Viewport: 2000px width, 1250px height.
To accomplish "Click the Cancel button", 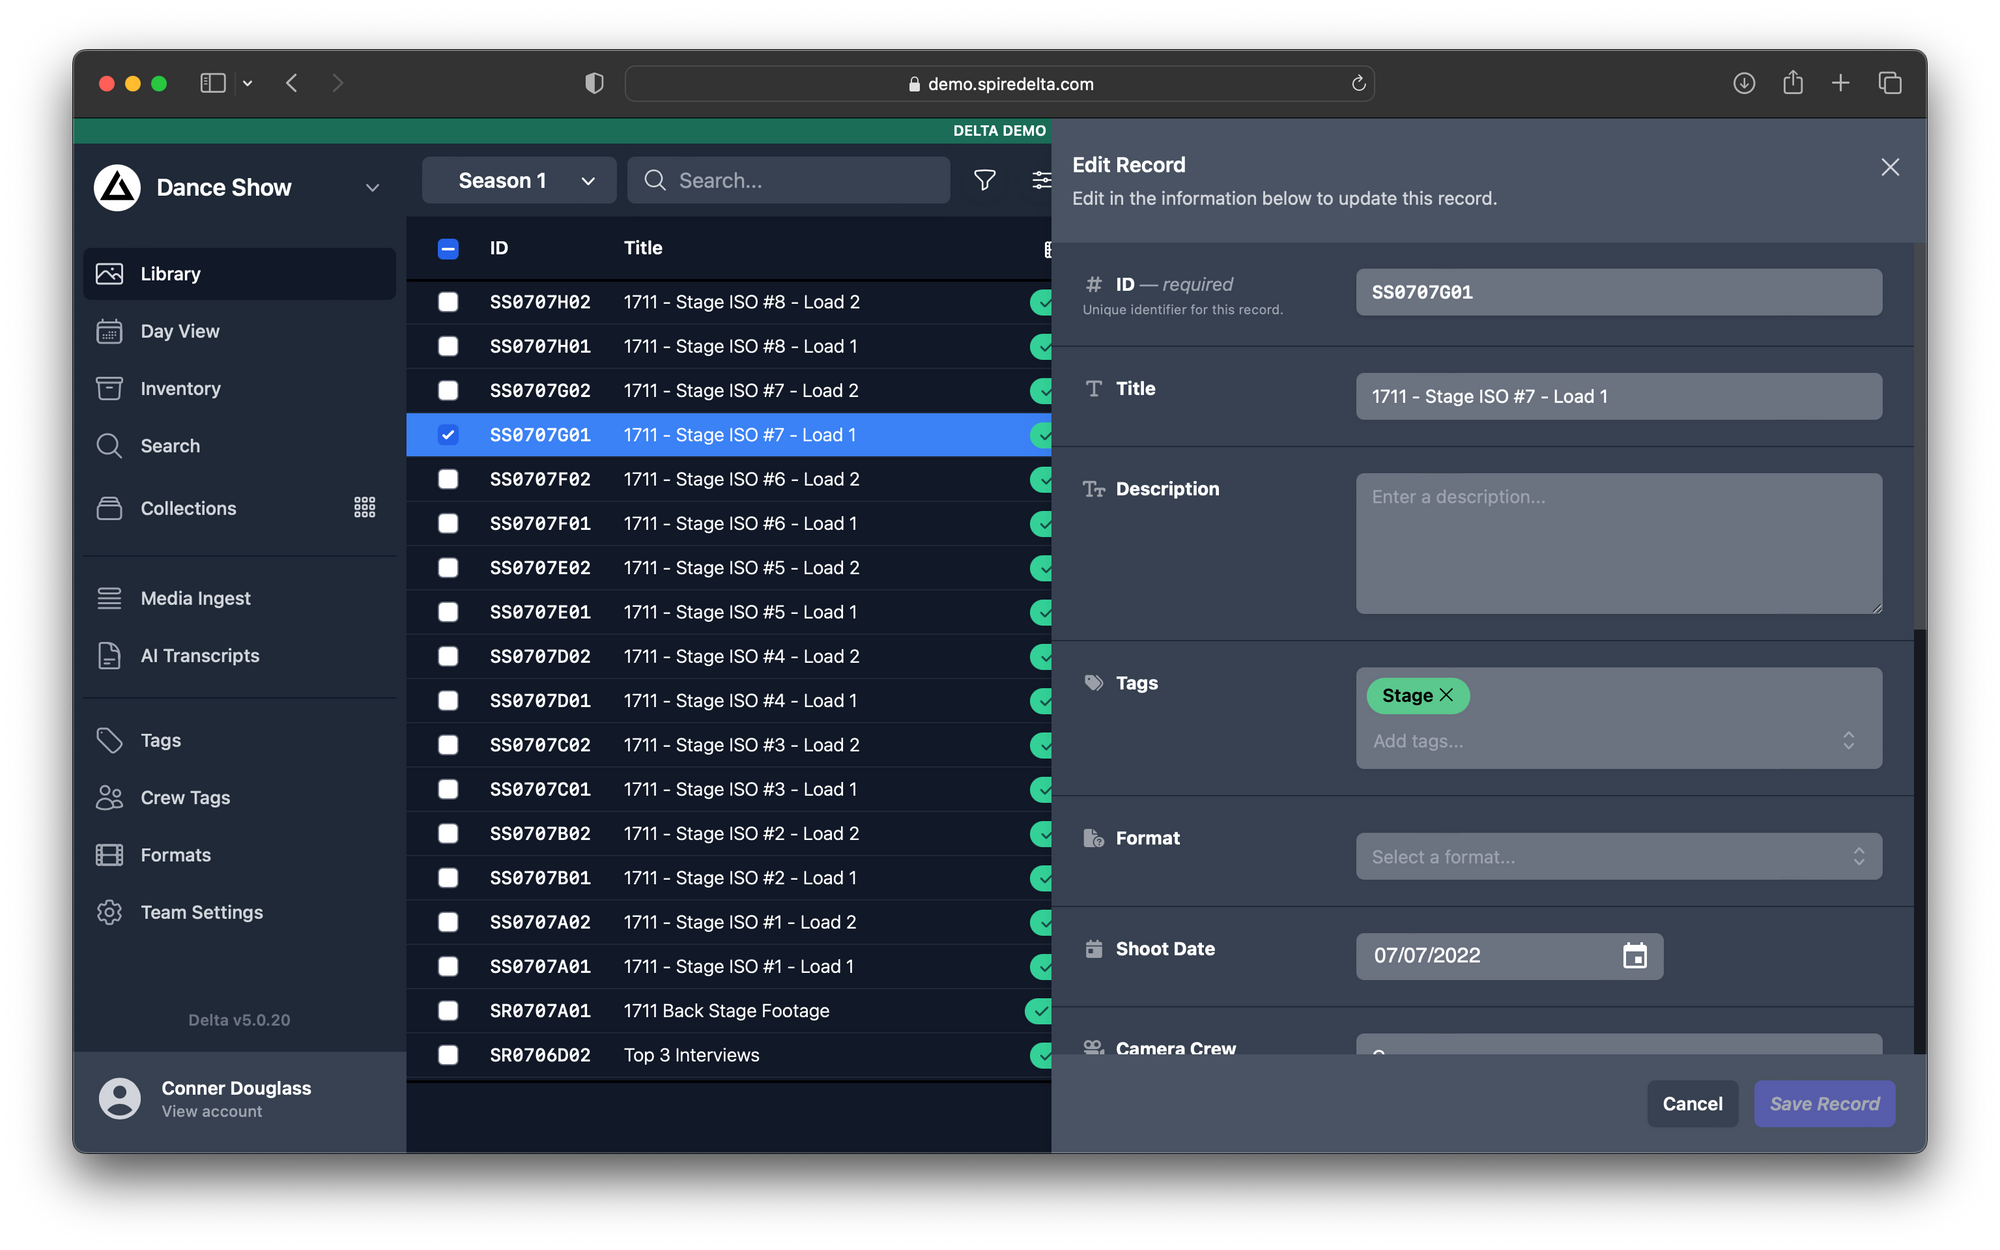I will point(1692,1103).
